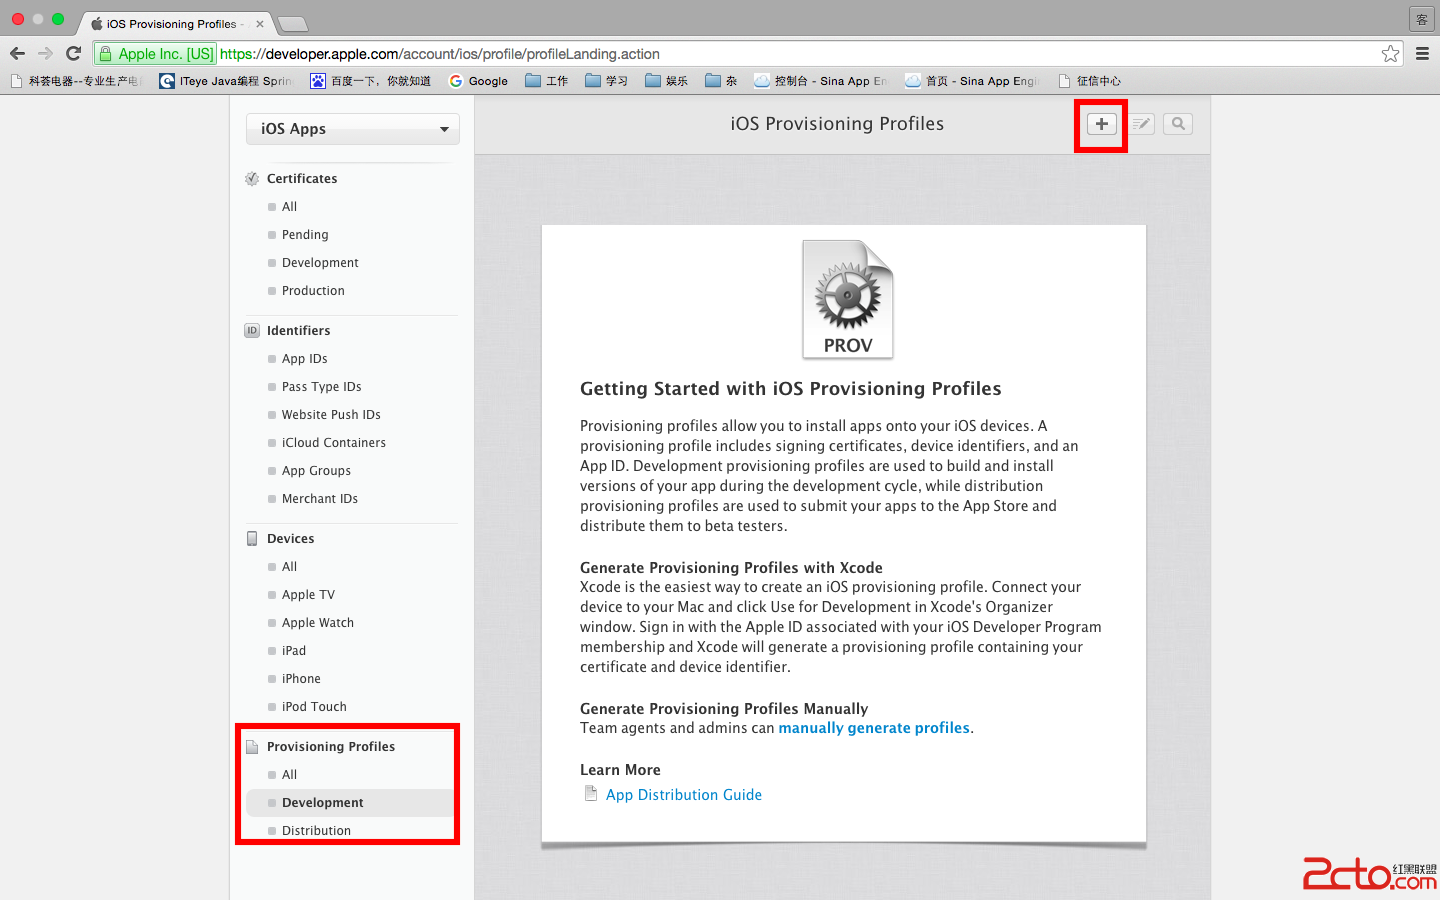1440x900 pixels.
Task: Open the new tab button
Action: pos(292,24)
